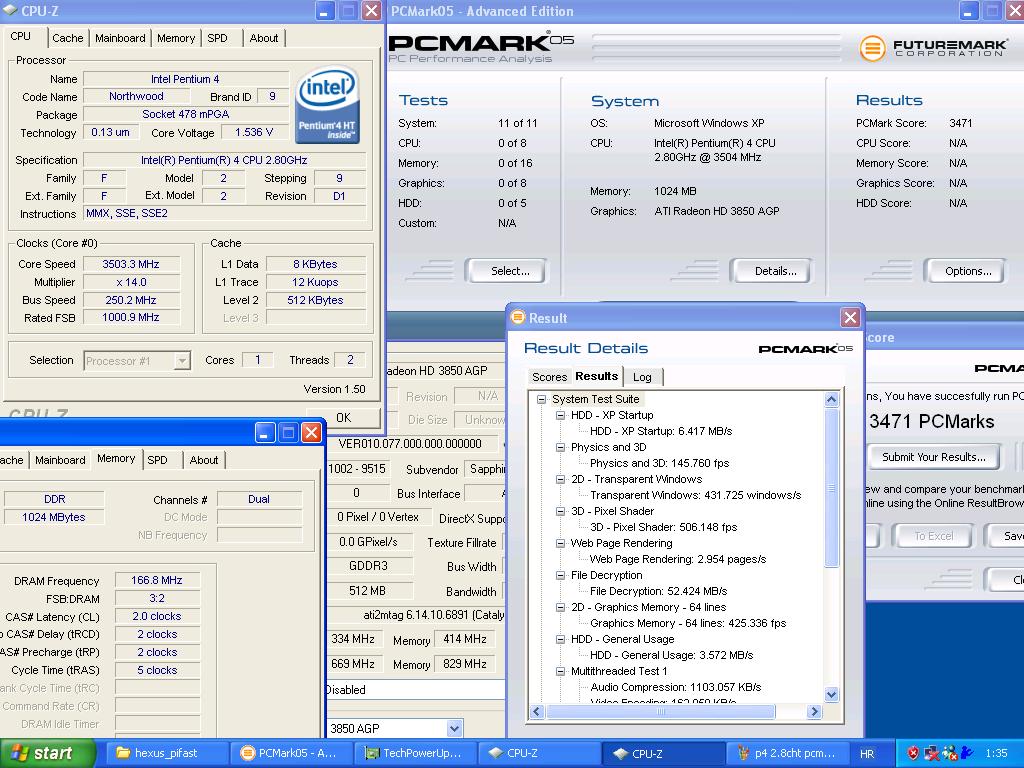Image resolution: width=1024 pixels, height=768 pixels.
Task: Collapse System Test Suite tree node
Action: click(x=541, y=399)
